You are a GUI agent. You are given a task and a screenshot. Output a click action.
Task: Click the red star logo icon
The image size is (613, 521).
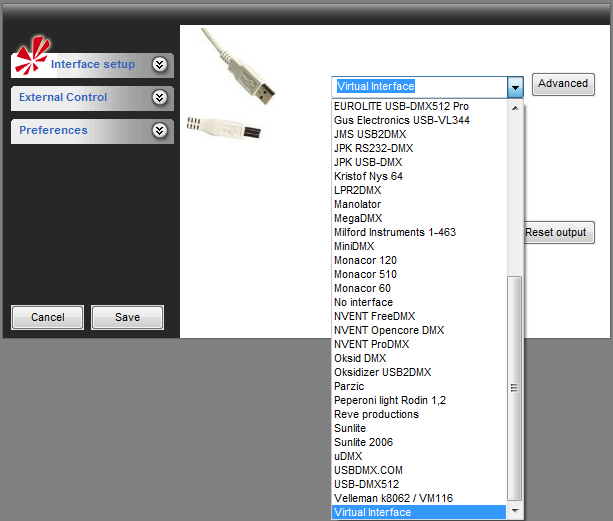(33, 55)
